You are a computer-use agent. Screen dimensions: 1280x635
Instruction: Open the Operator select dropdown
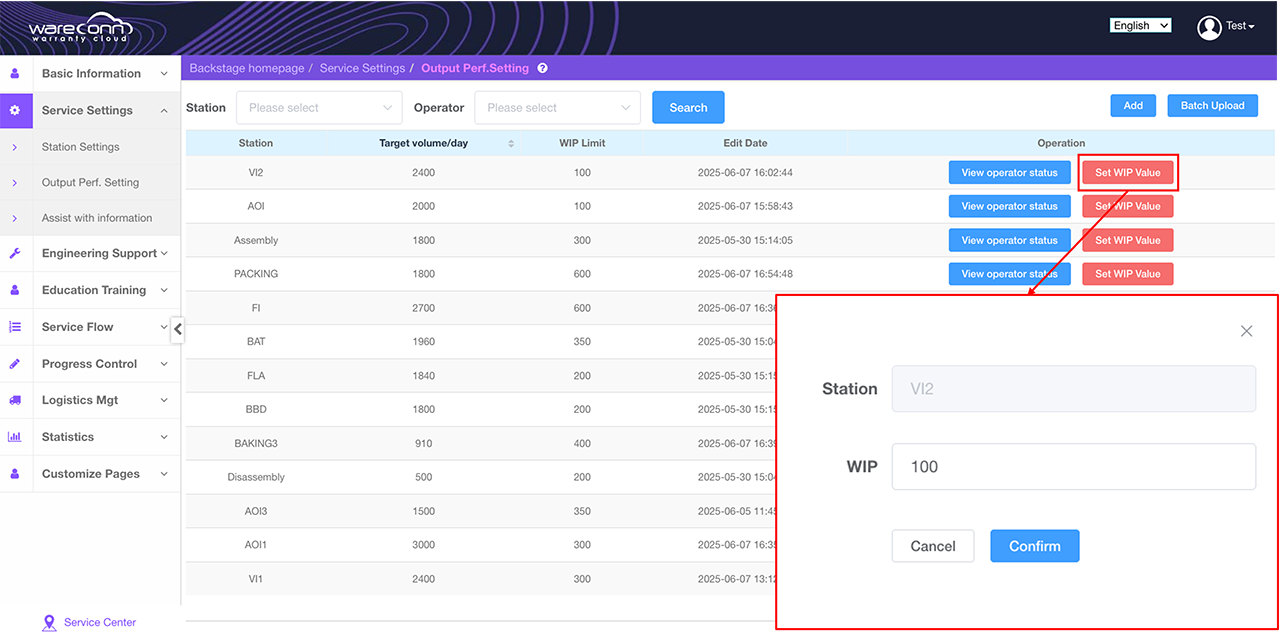557,108
